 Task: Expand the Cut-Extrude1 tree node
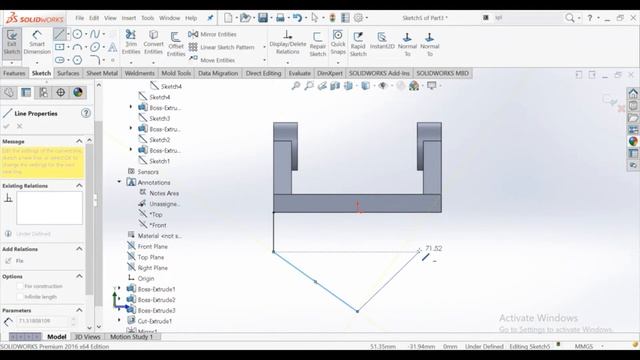(x=119, y=321)
